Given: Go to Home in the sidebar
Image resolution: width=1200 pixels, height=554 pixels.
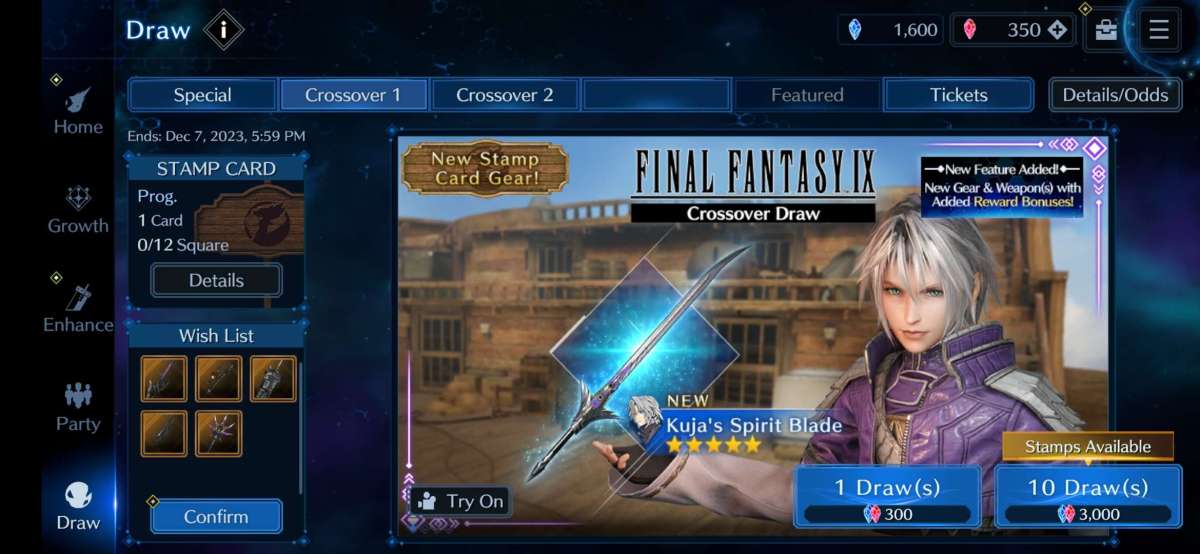Looking at the screenshot, I should 78,111.
